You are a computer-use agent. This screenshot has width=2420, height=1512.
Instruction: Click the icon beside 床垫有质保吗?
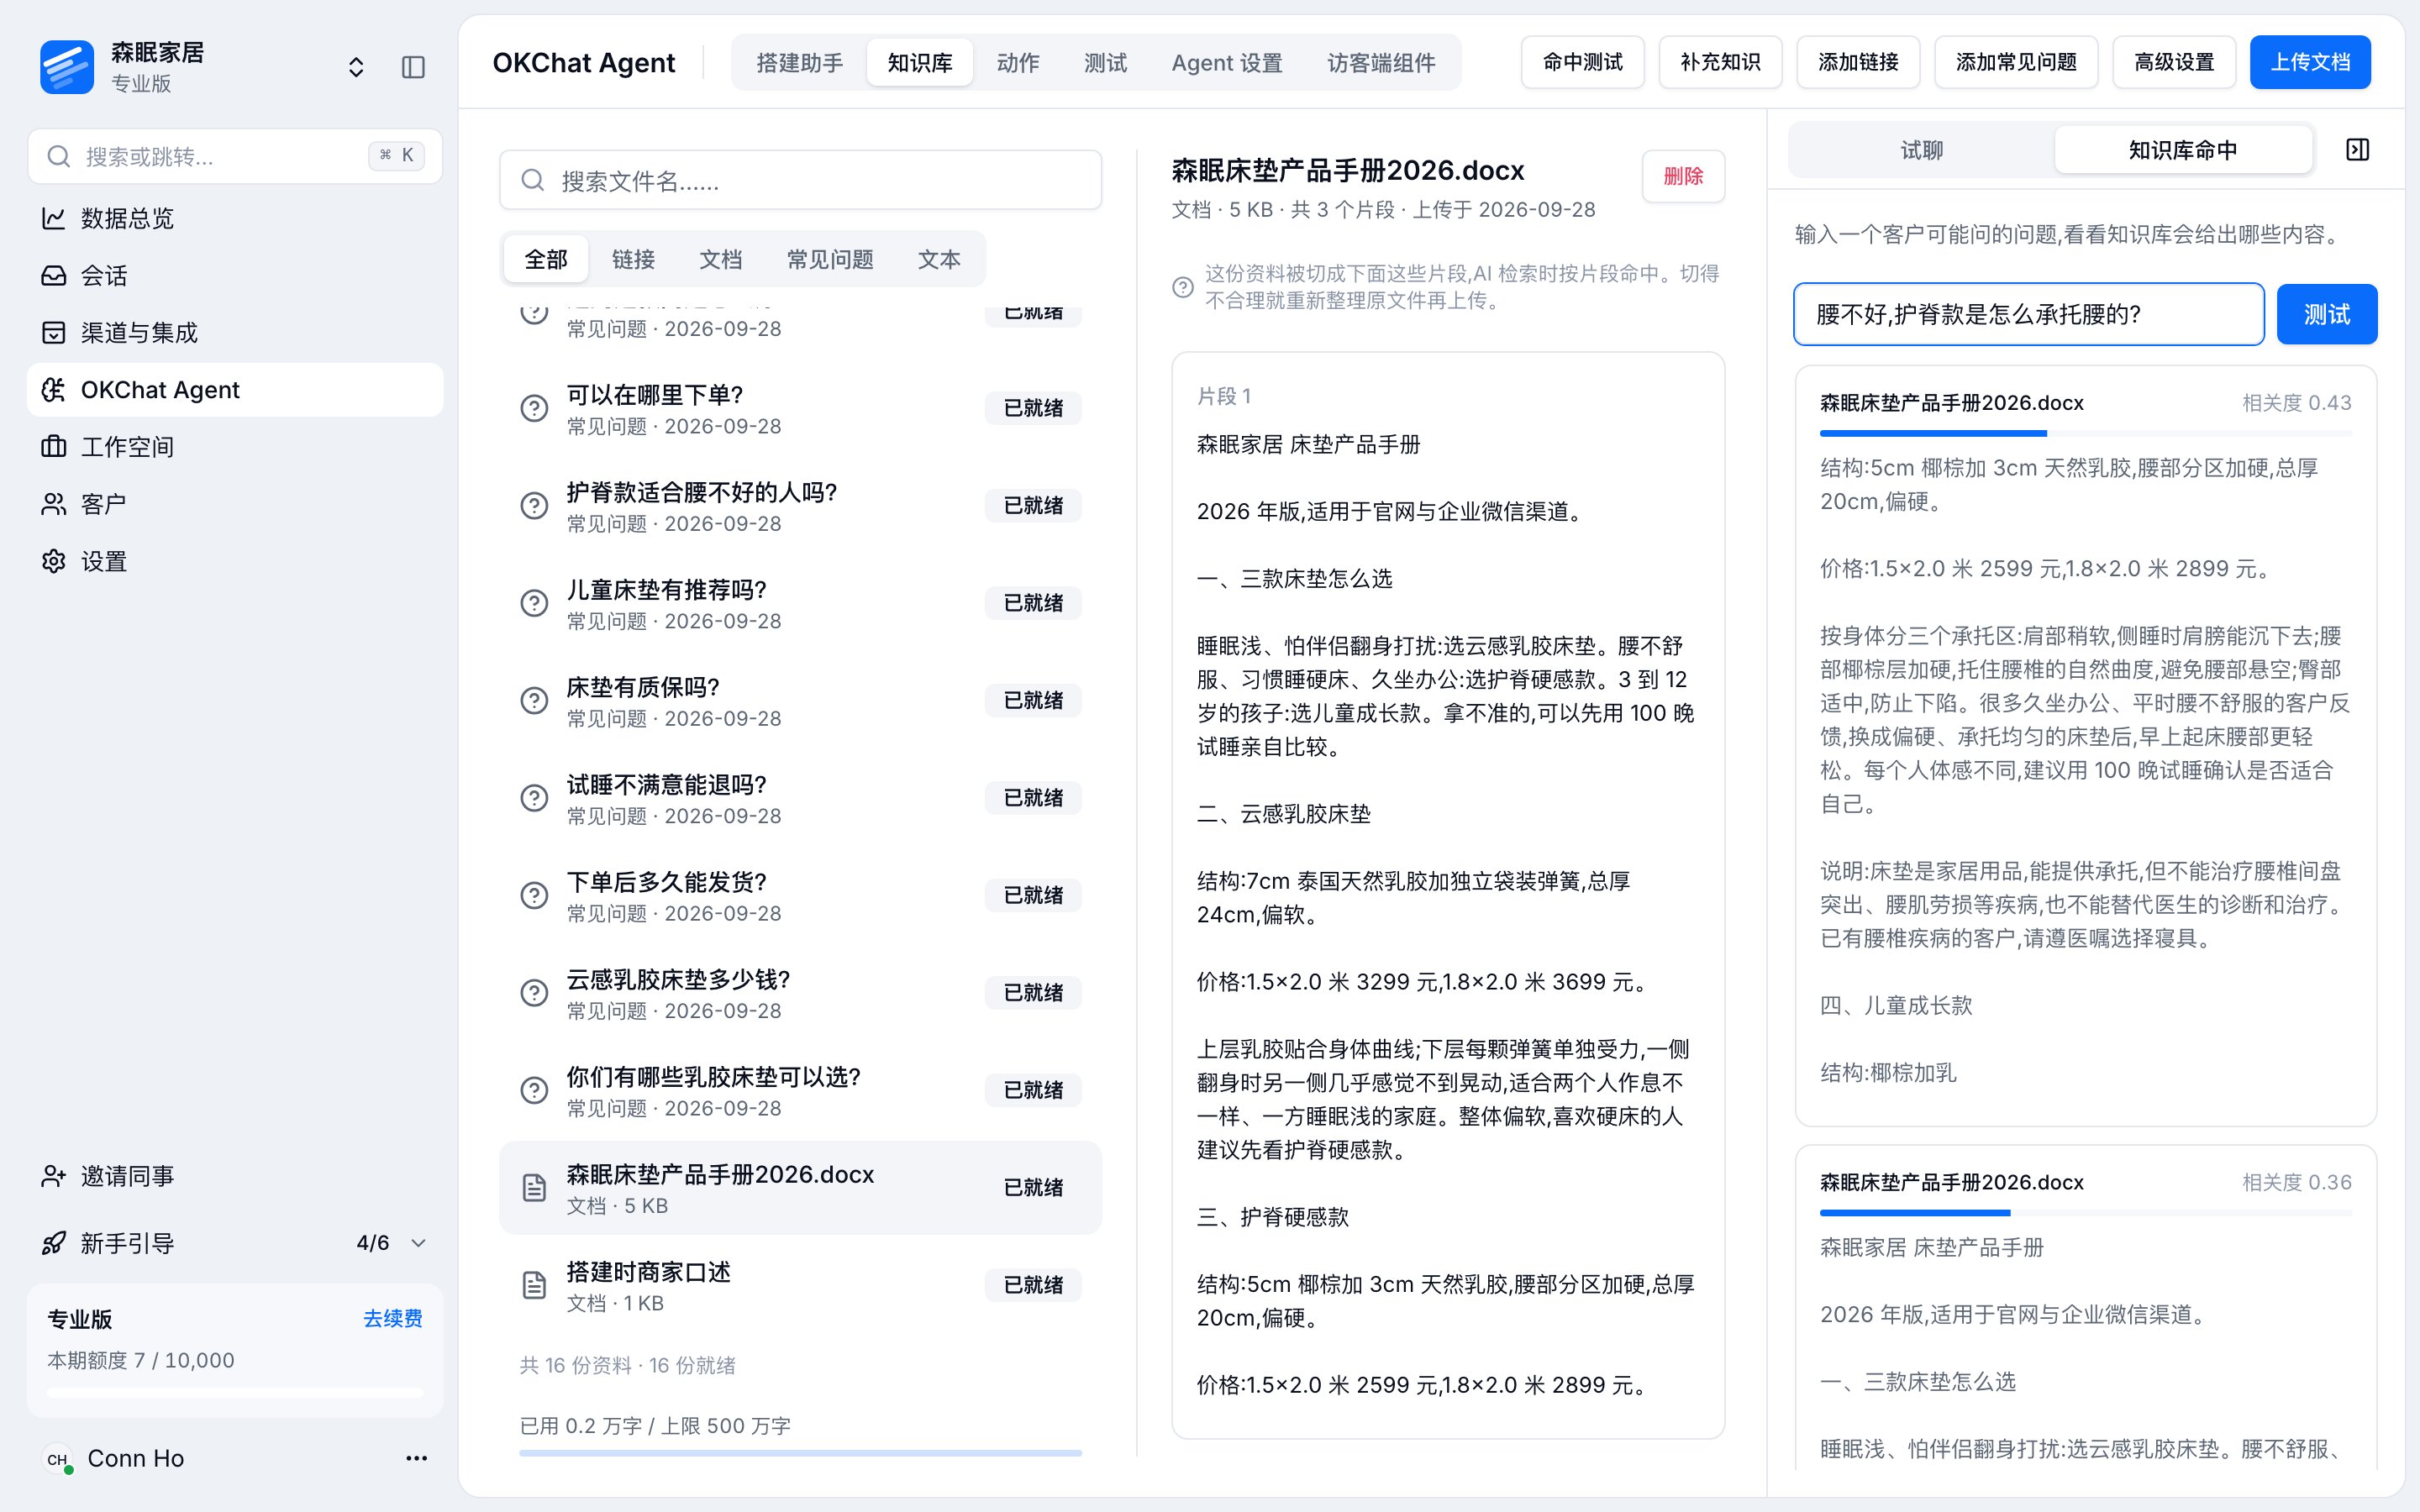[534, 700]
